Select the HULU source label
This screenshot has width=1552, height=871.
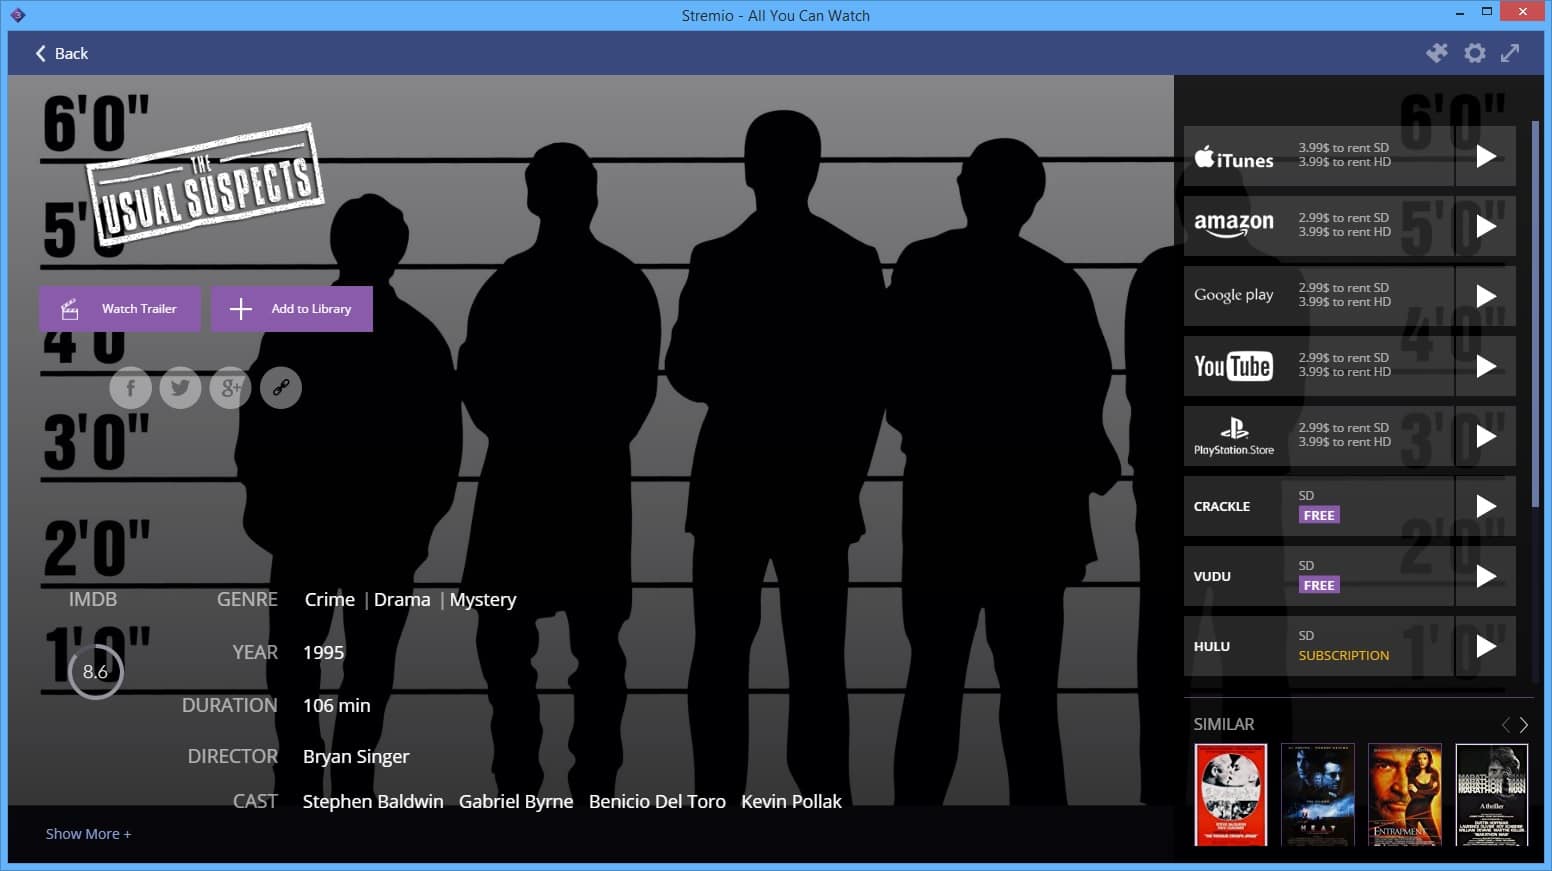(x=1212, y=647)
